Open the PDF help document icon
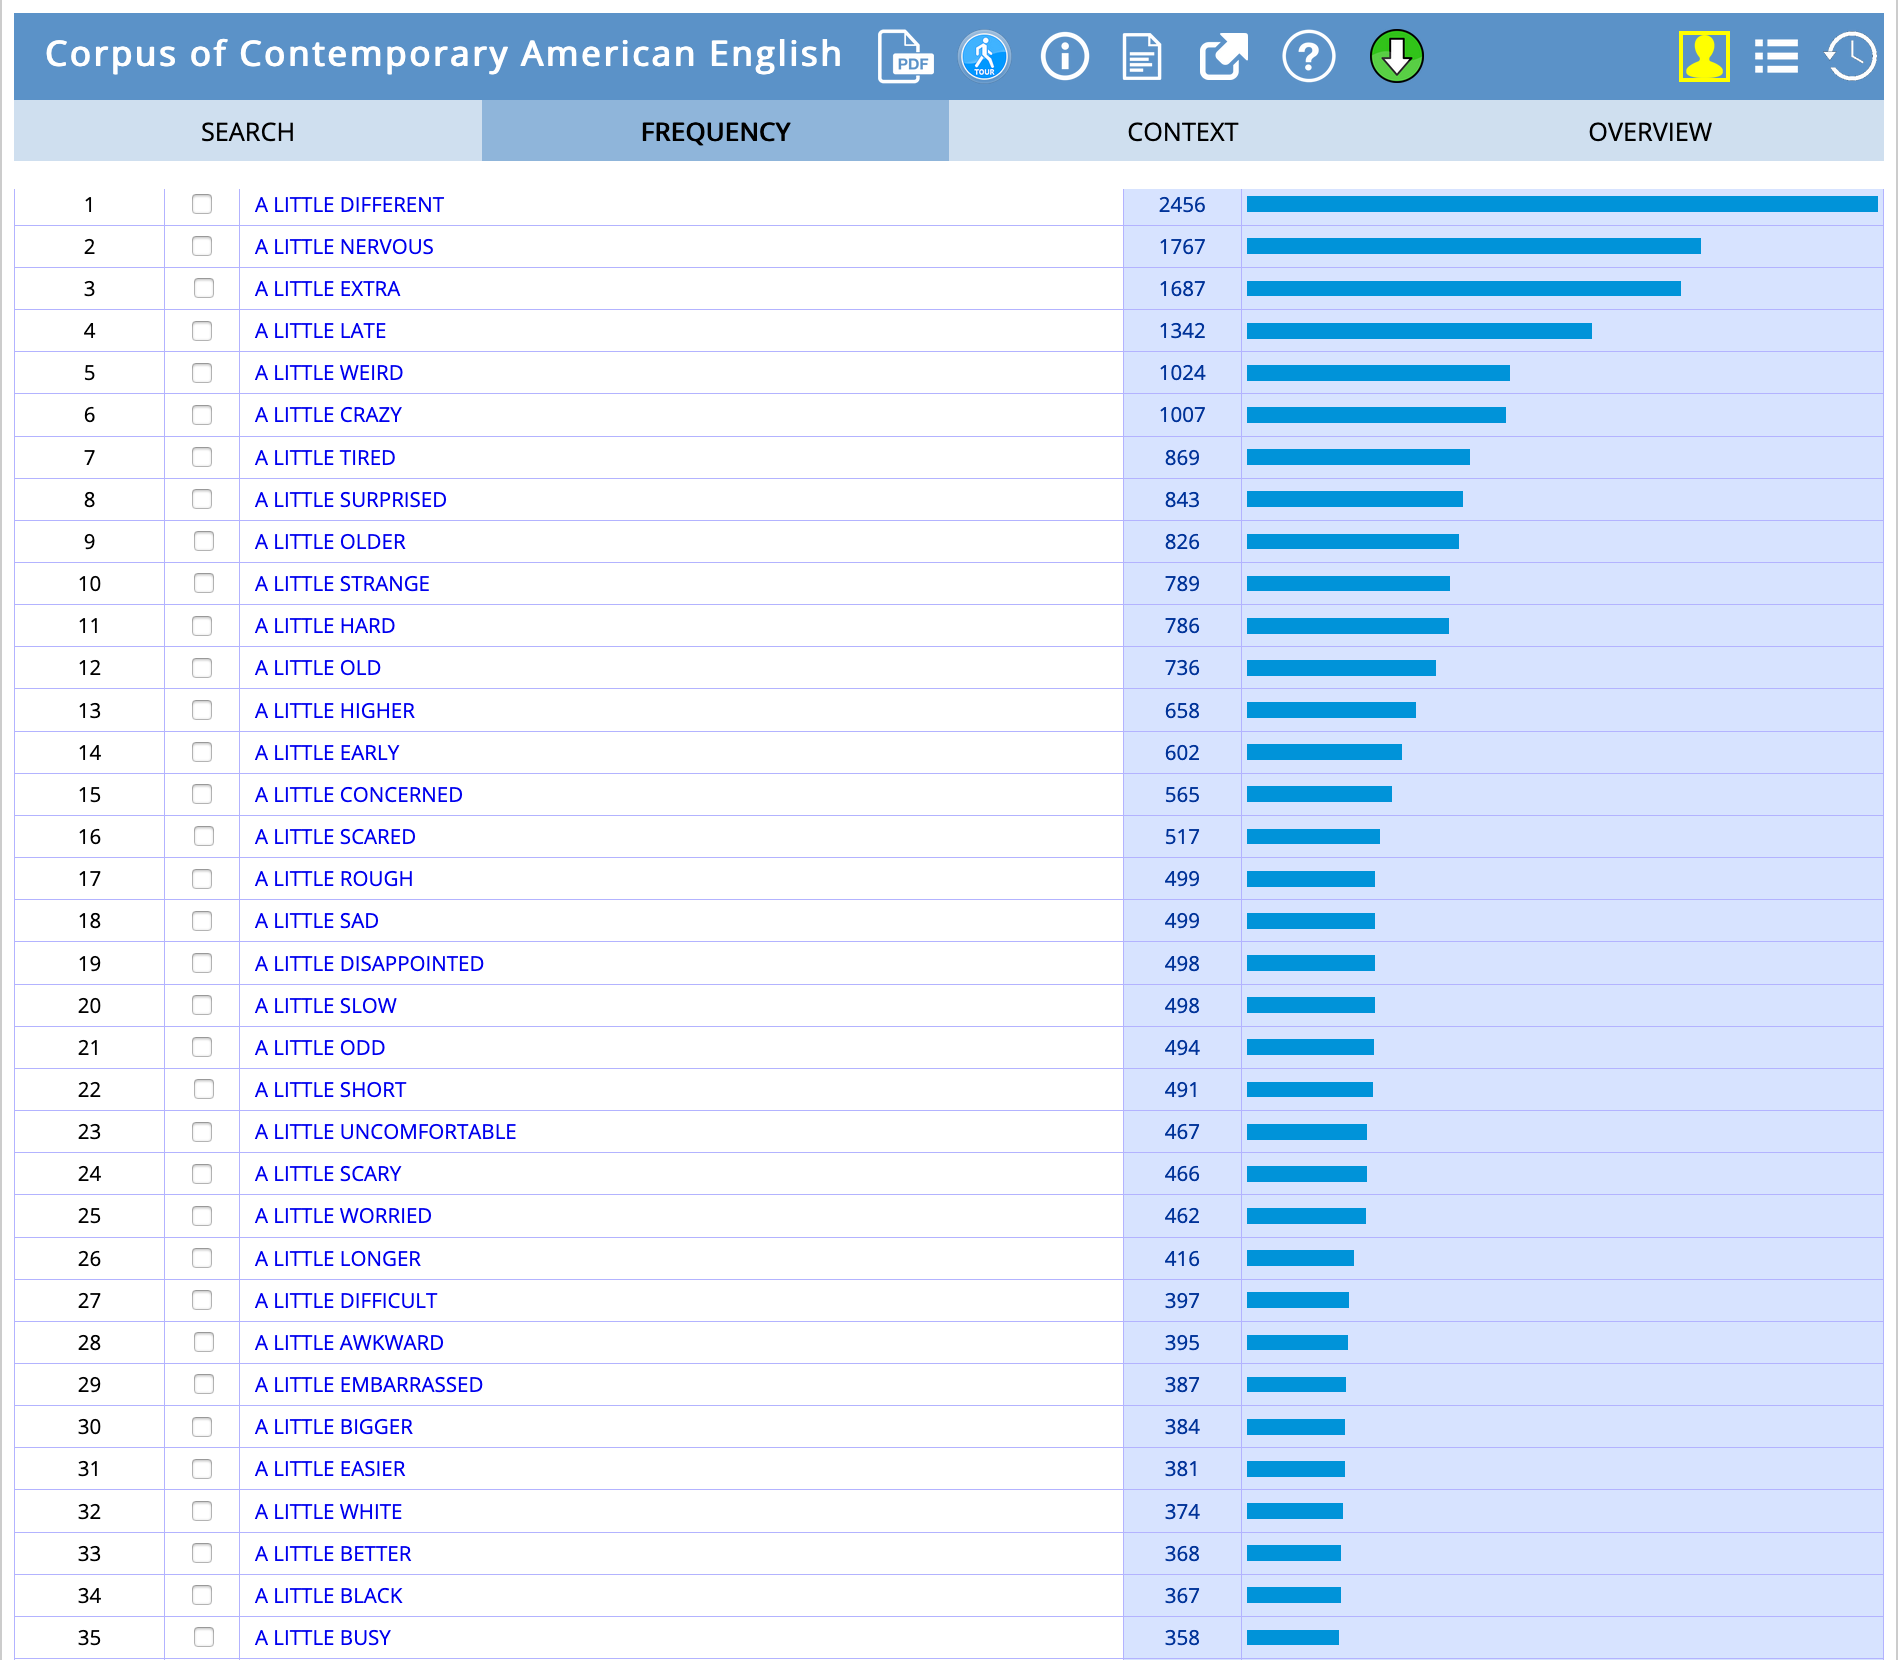 pyautogui.click(x=905, y=56)
